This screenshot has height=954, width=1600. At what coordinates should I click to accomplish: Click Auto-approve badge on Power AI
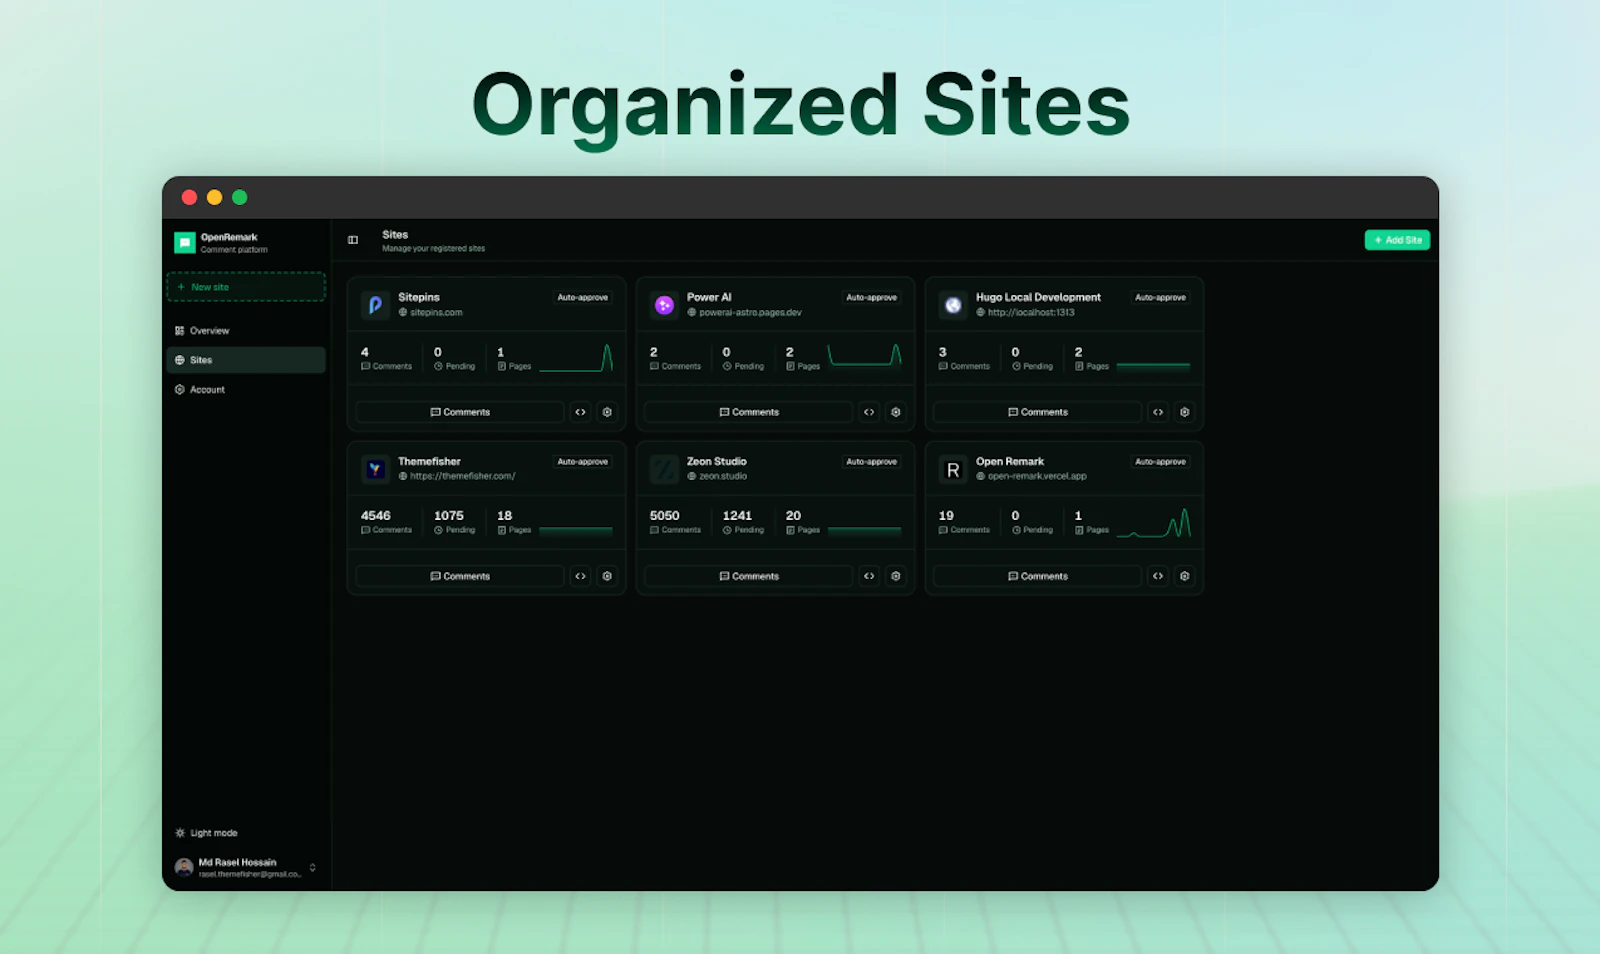(x=872, y=298)
